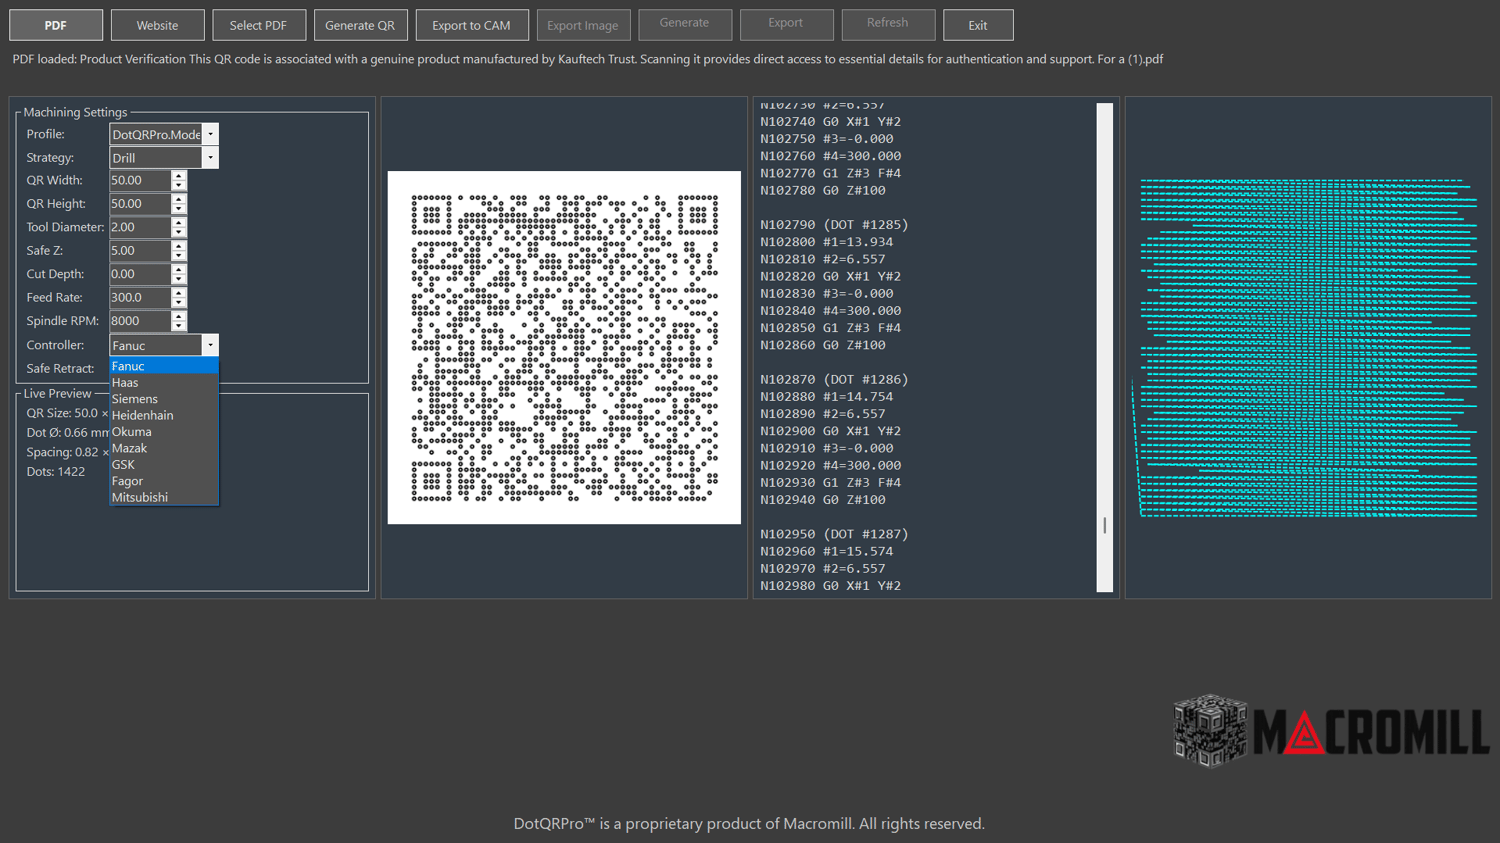The height and width of the screenshot is (843, 1500).
Task: Increase Safe Z with up arrow
Action: (x=179, y=245)
